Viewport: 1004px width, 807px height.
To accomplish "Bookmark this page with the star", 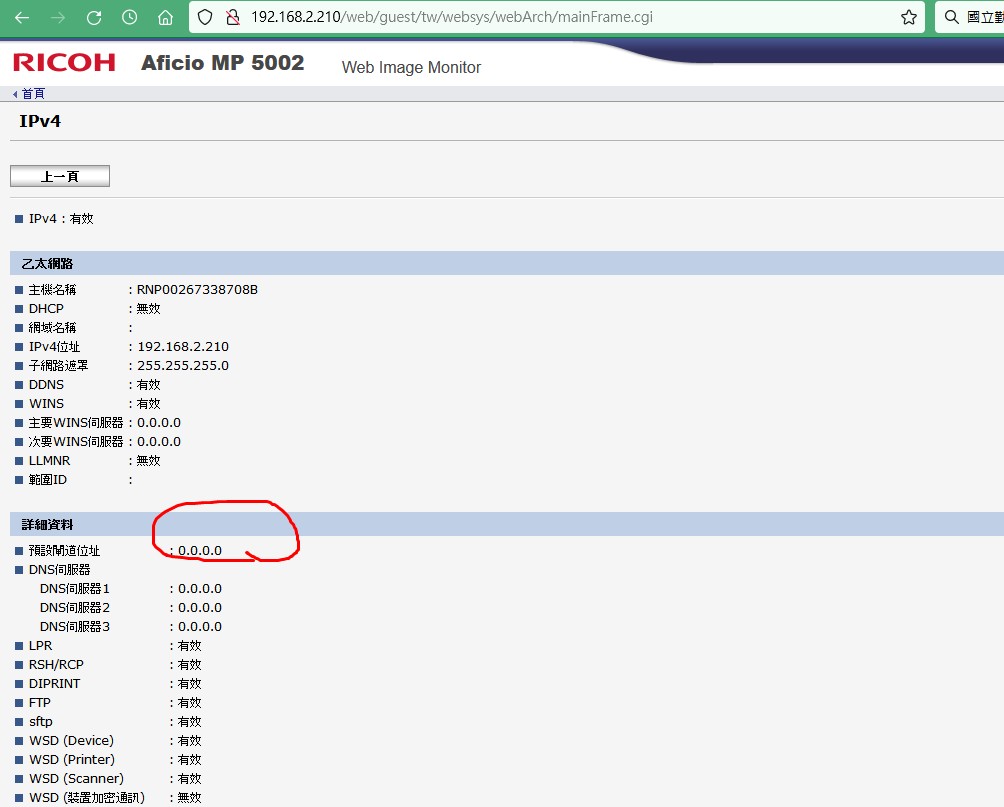I will (908, 17).
